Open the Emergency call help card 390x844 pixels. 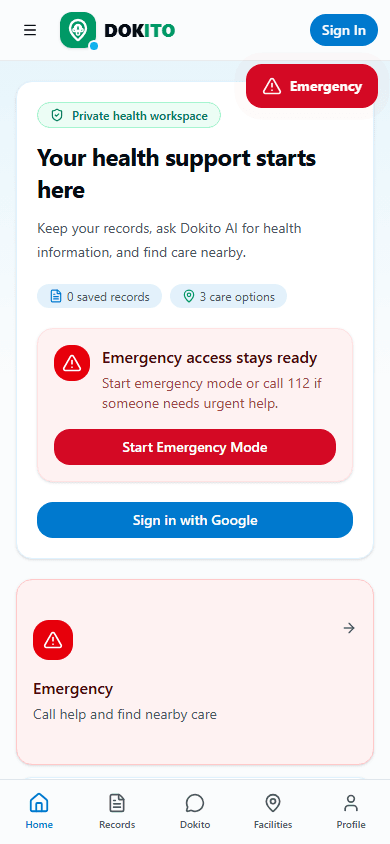pyautogui.click(x=195, y=672)
